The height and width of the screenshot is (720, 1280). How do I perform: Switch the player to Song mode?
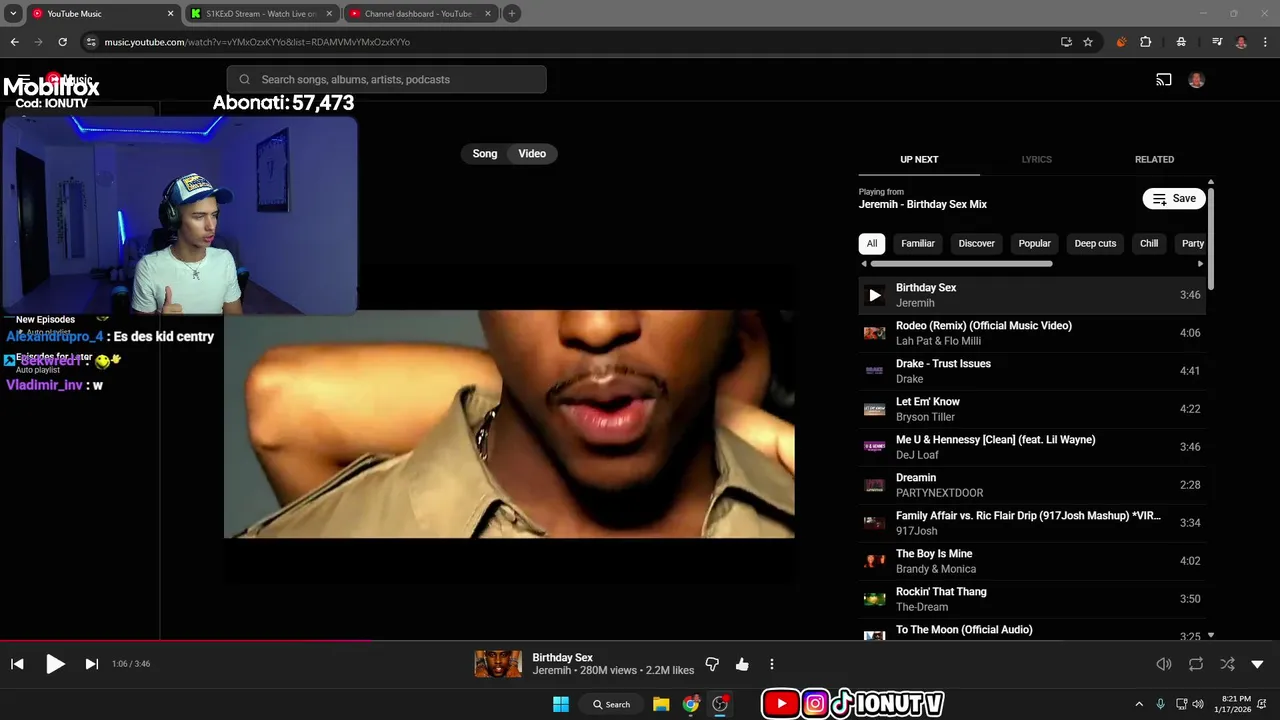click(485, 154)
